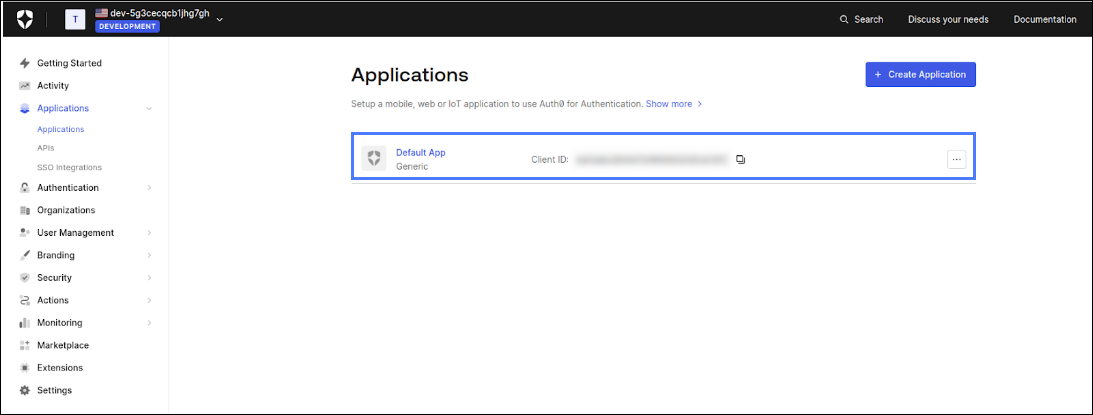Open the Default App link
Screen dimensions: 1093x415
click(x=420, y=152)
